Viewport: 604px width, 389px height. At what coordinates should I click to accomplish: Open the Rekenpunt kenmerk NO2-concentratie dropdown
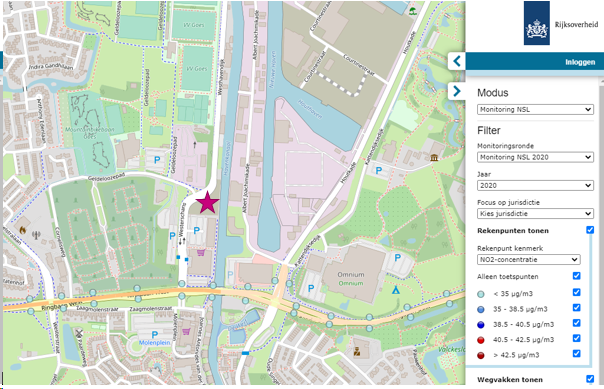click(528, 260)
